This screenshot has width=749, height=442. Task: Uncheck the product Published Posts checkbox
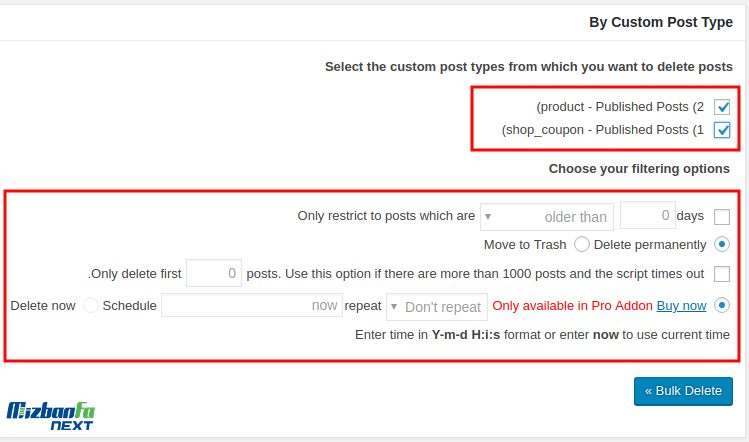722,107
